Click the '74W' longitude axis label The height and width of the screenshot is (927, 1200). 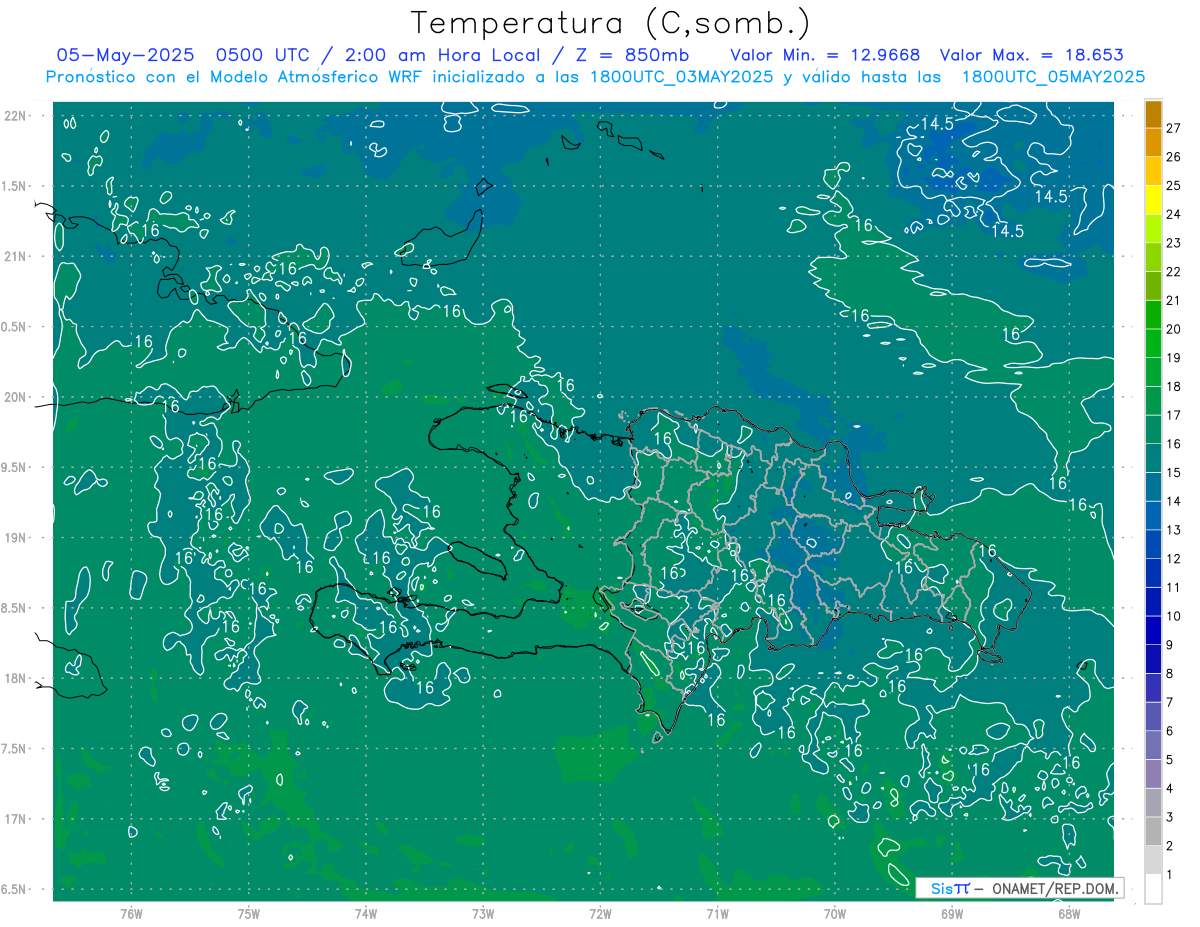(x=365, y=913)
